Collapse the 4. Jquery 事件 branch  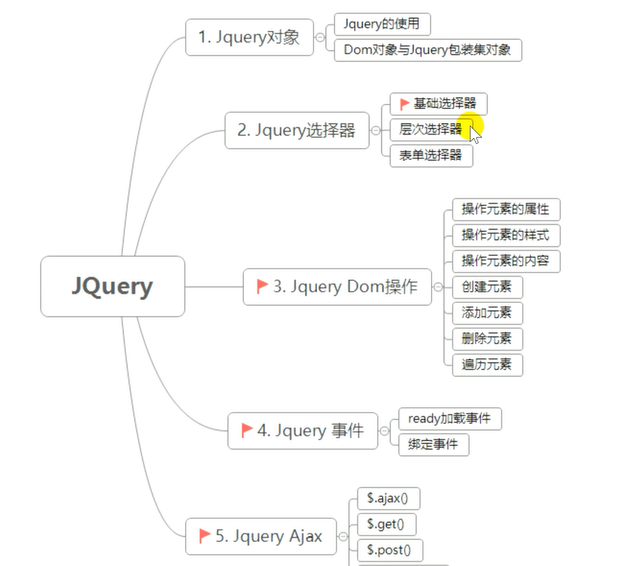click(384, 431)
